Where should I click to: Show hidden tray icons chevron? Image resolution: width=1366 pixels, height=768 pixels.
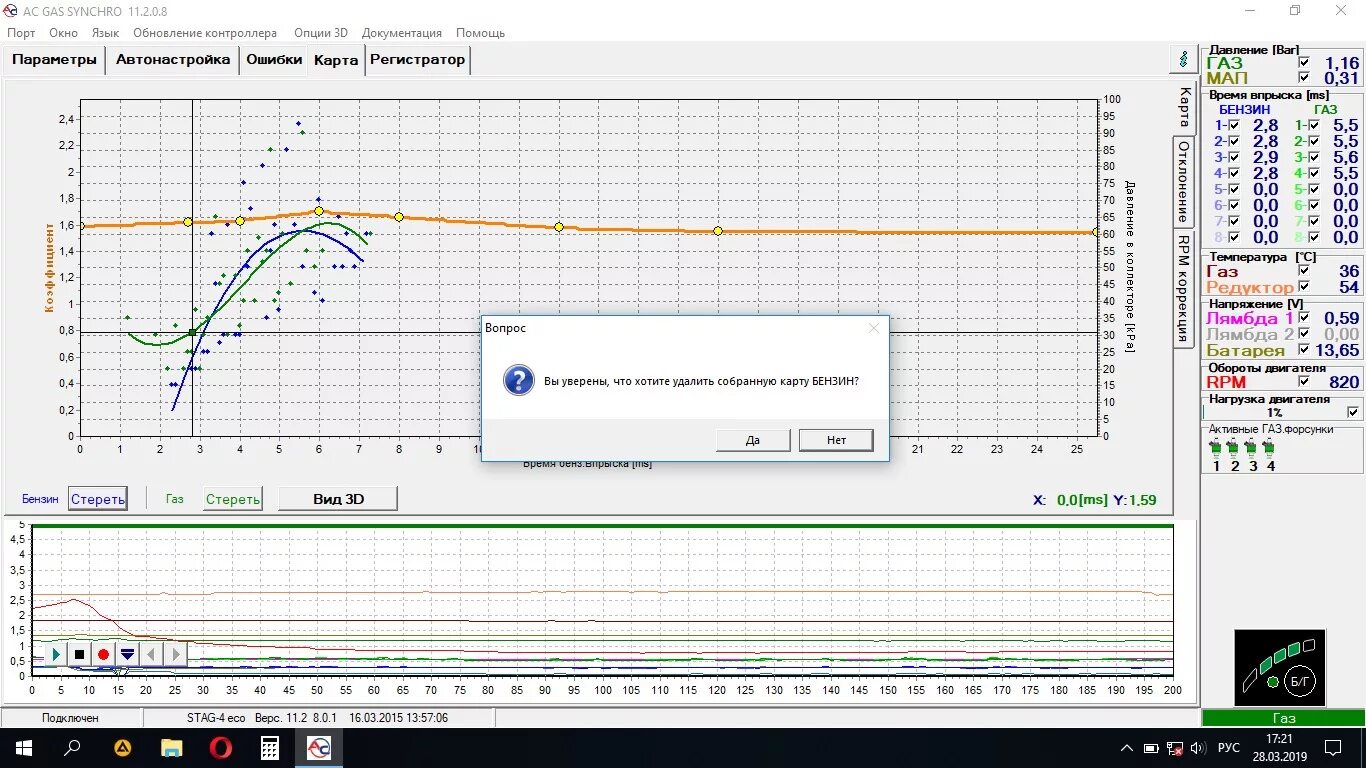1127,748
